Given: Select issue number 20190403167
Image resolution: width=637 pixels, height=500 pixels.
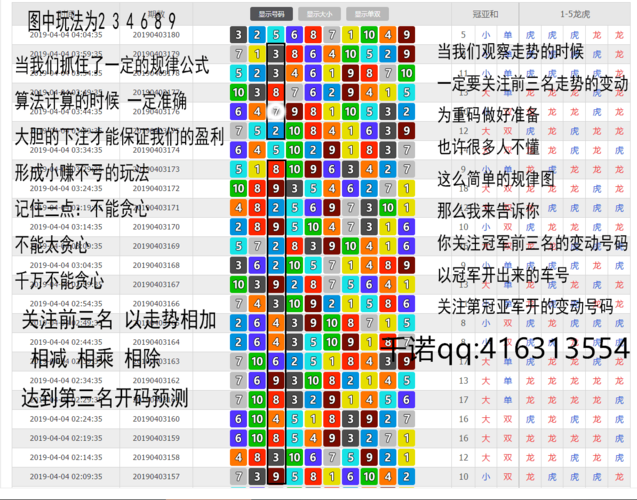Looking at the screenshot, I should [x=156, y=284].
